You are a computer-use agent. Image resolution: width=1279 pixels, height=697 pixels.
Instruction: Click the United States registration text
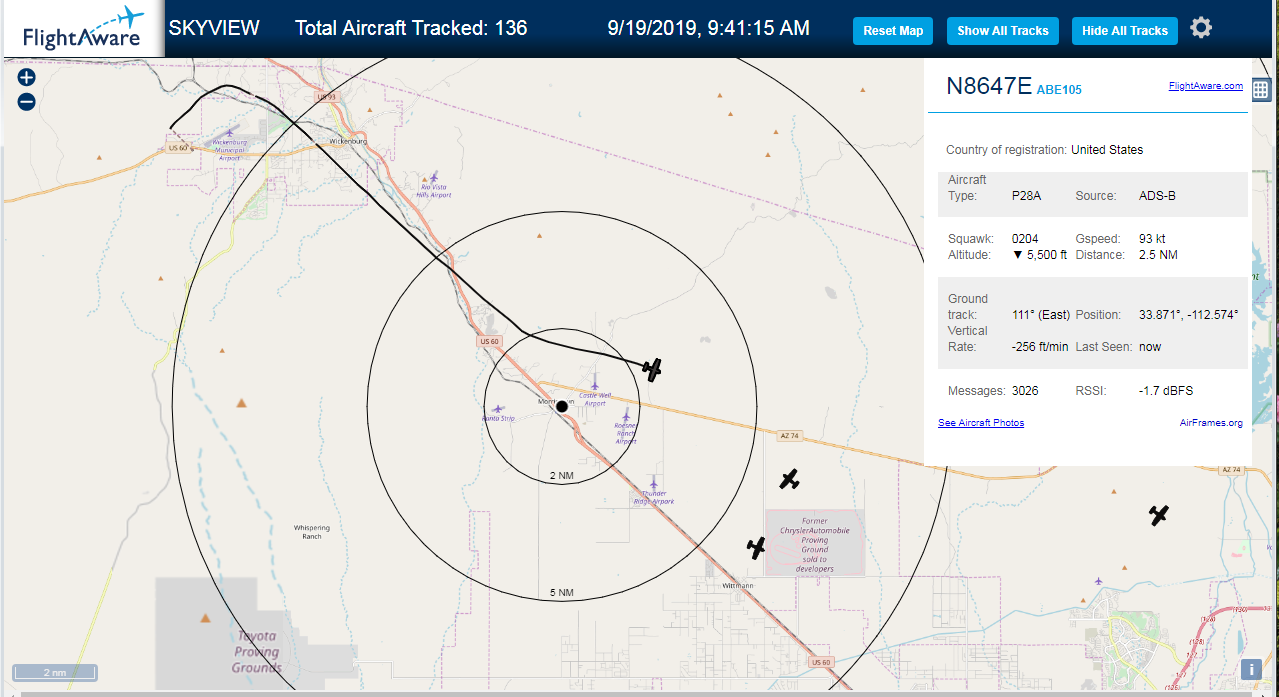pos(1107,150)
